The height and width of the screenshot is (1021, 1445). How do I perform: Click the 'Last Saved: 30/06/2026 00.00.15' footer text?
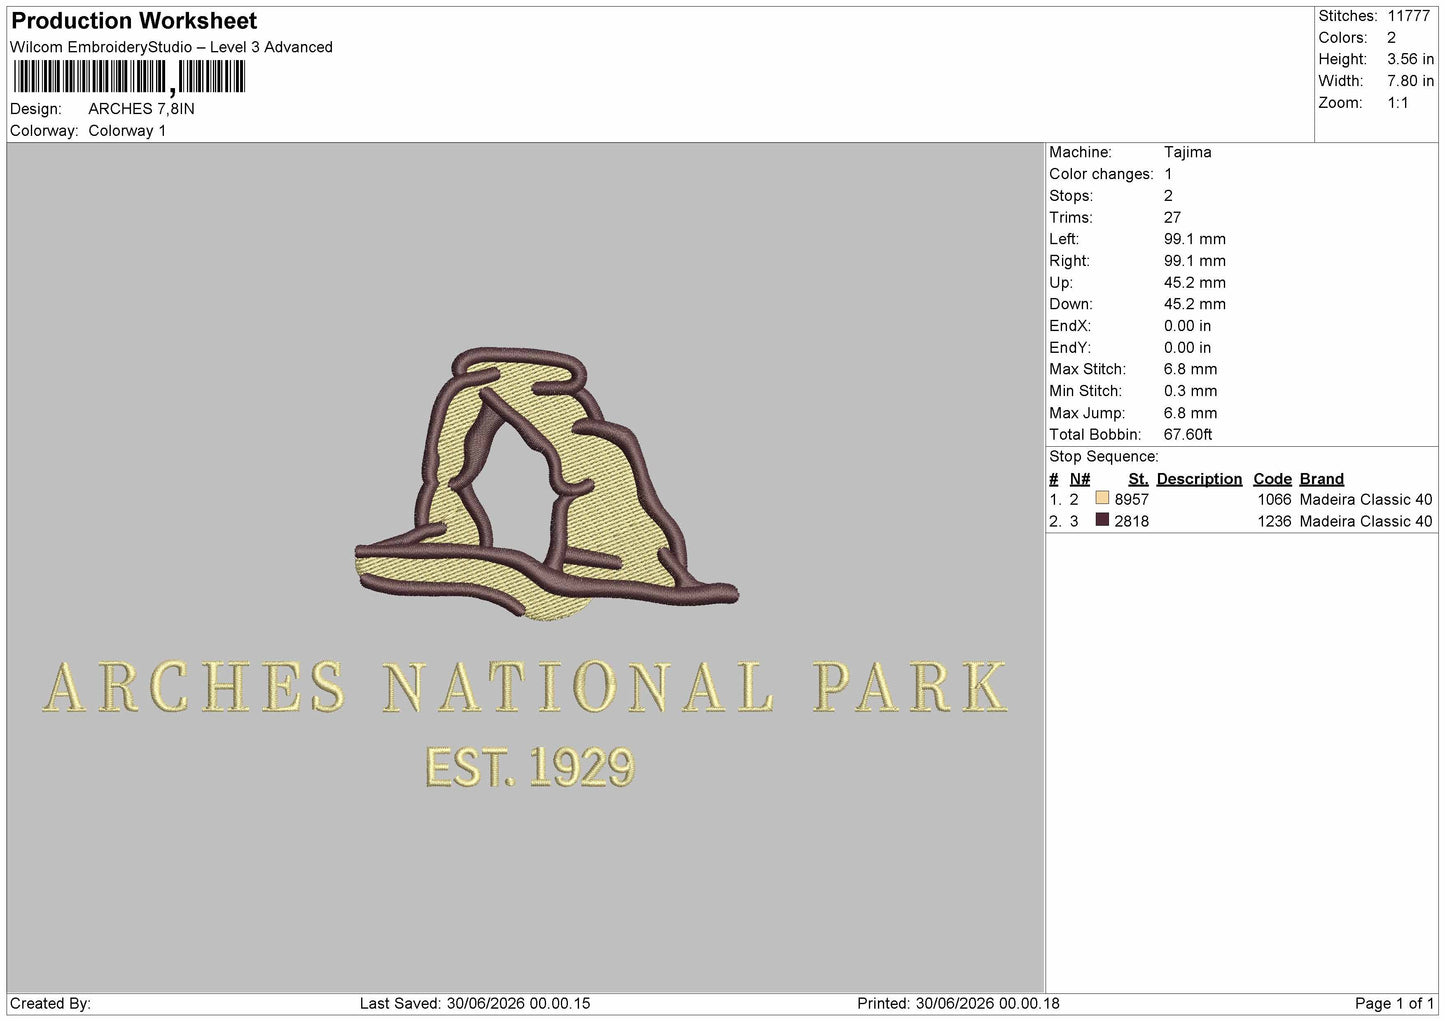[x=475, y=1003]
